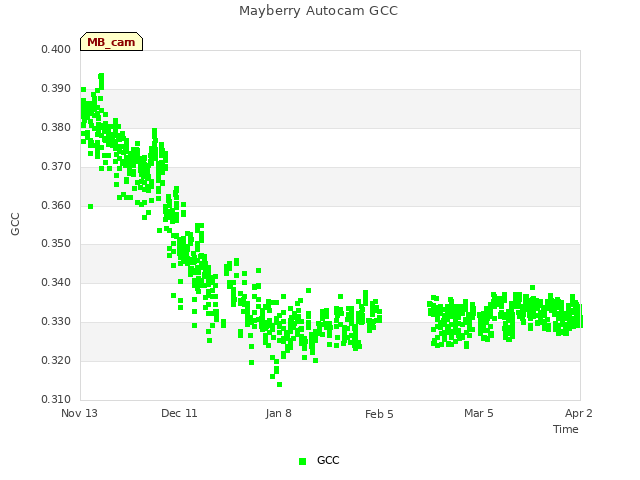Click the 0.340 y-axis value
This screenshot has width=640, height=480.
pos(56,282)
